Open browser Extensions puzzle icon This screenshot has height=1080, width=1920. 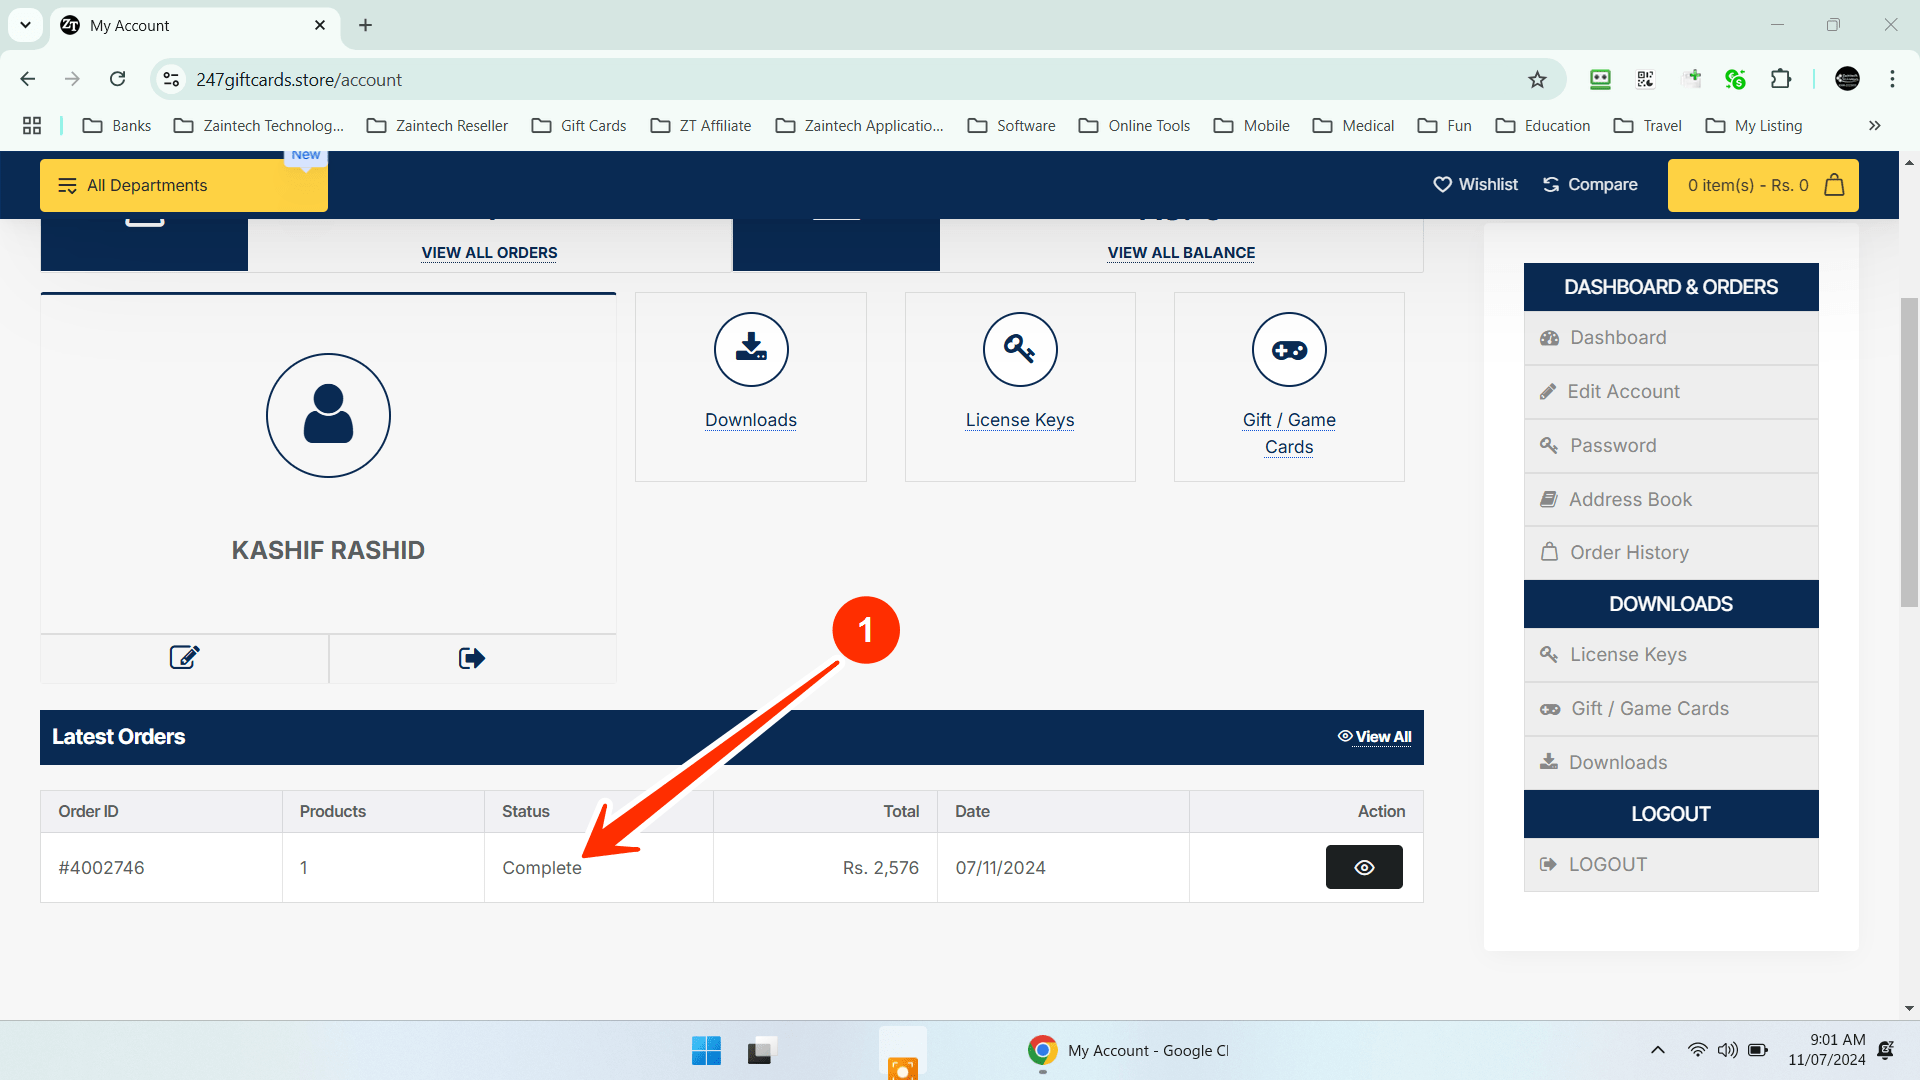click(1781, 79)
